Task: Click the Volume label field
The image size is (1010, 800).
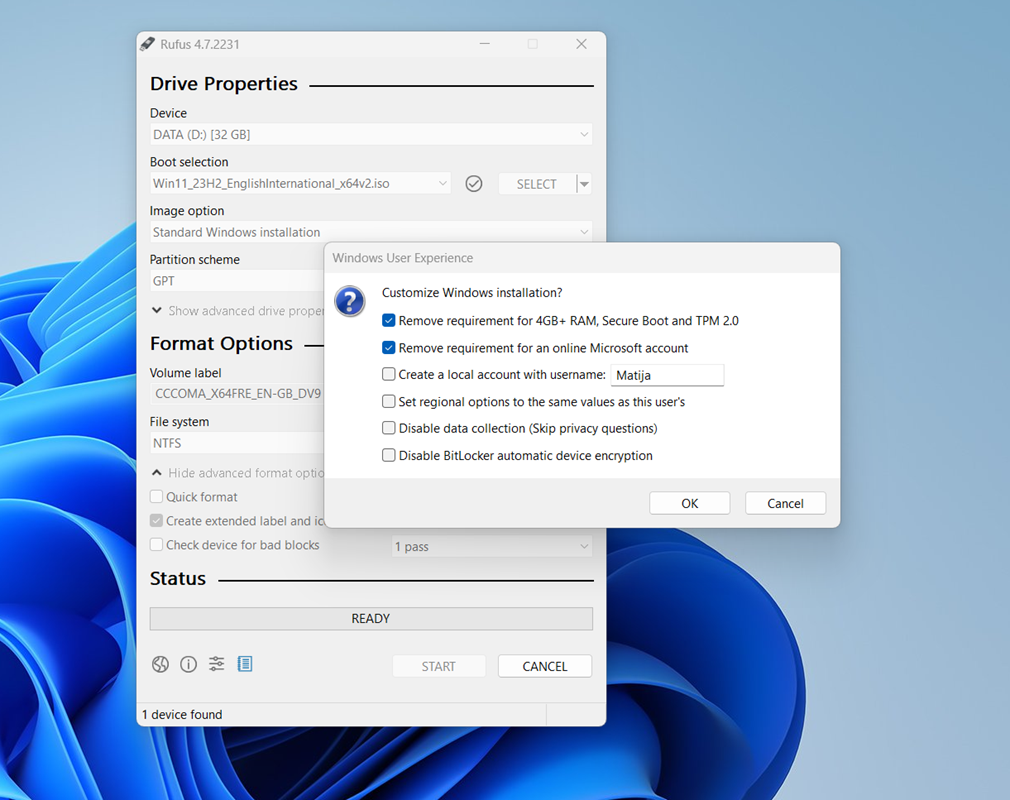Action: 237,394
